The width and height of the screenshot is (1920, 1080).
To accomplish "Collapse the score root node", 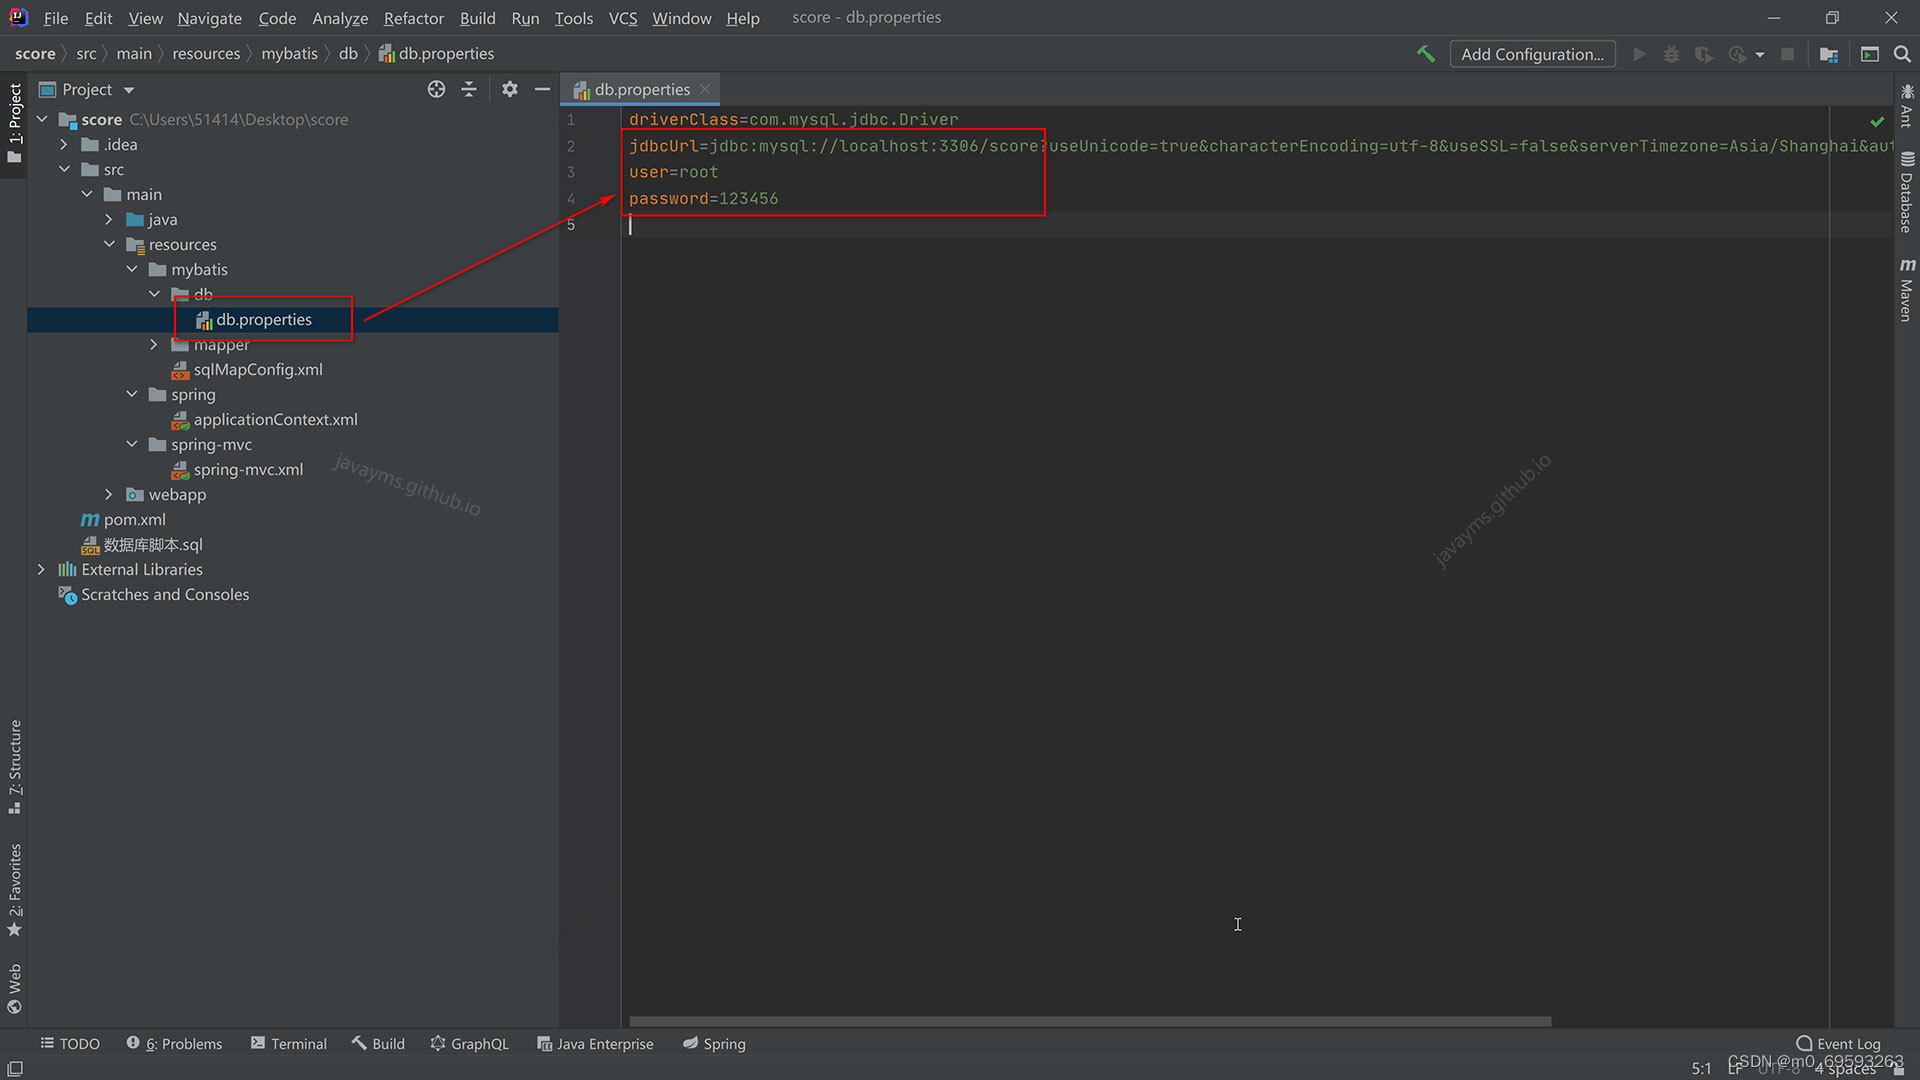I will [x=42, y=119].
